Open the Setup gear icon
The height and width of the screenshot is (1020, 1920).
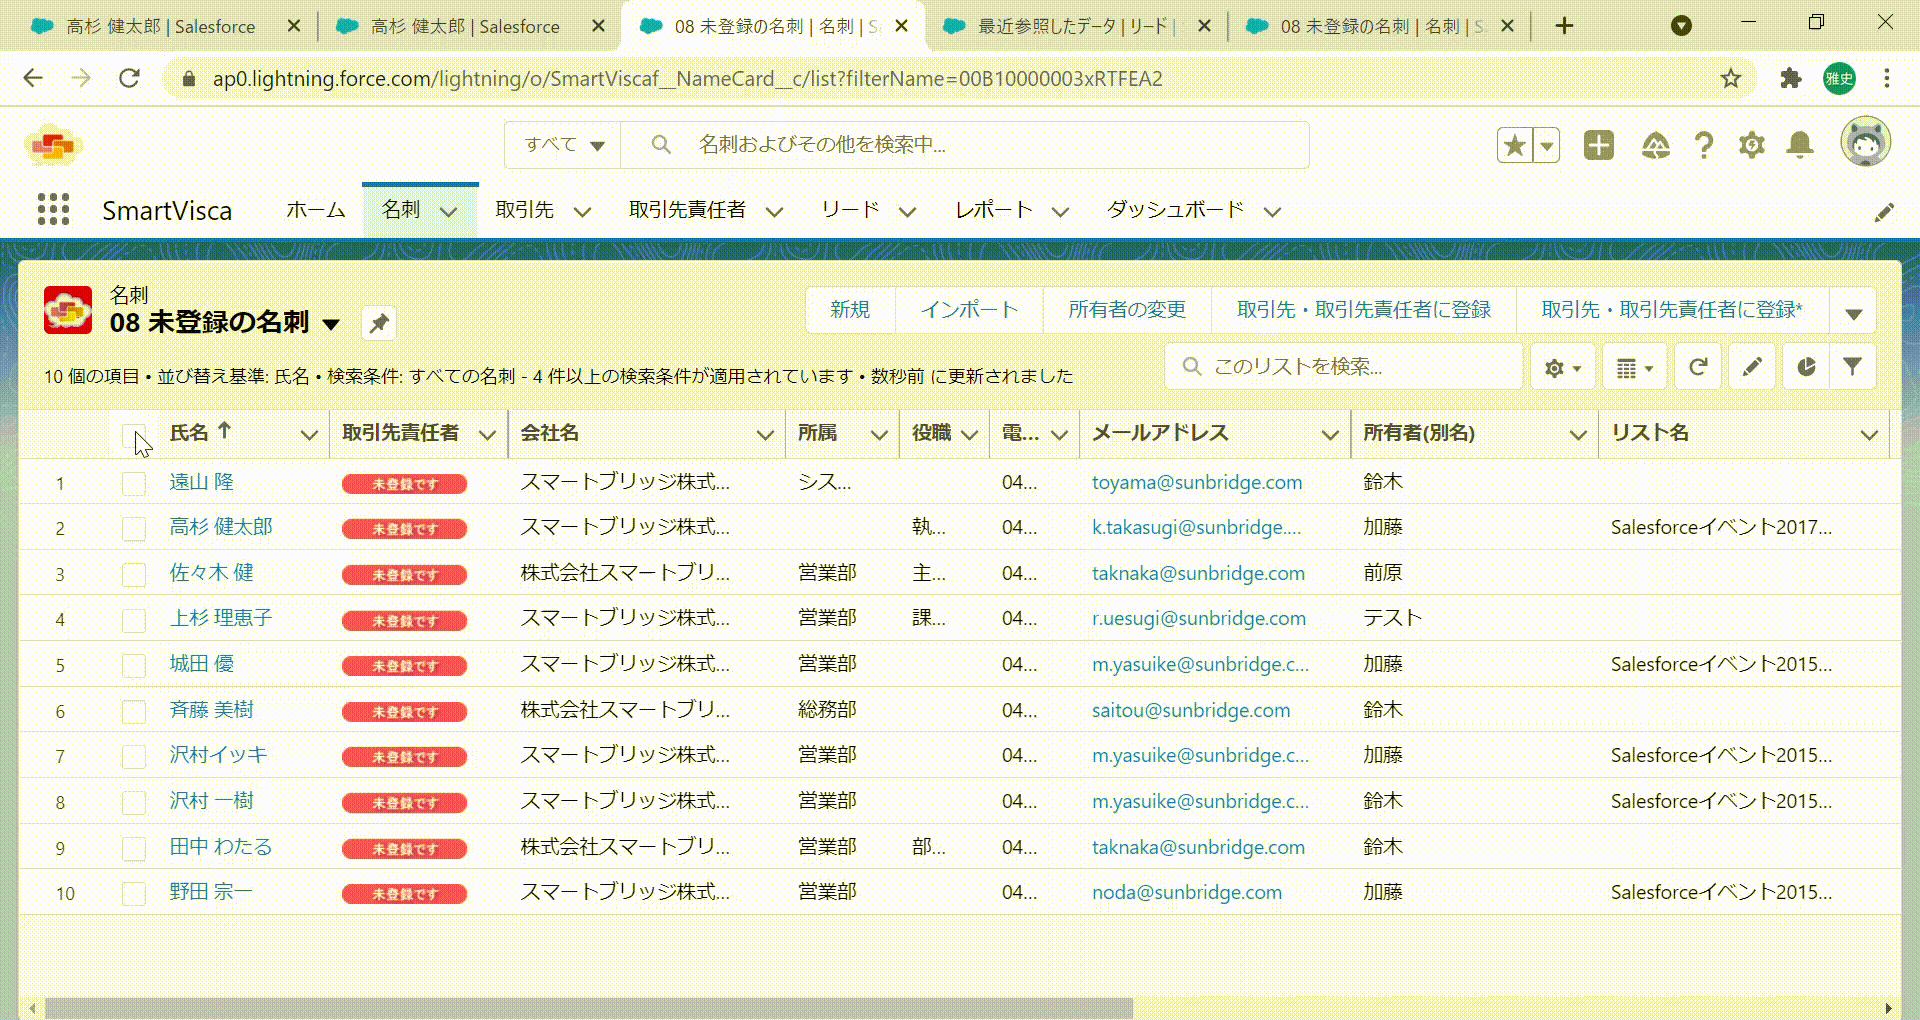point(1752,146)
